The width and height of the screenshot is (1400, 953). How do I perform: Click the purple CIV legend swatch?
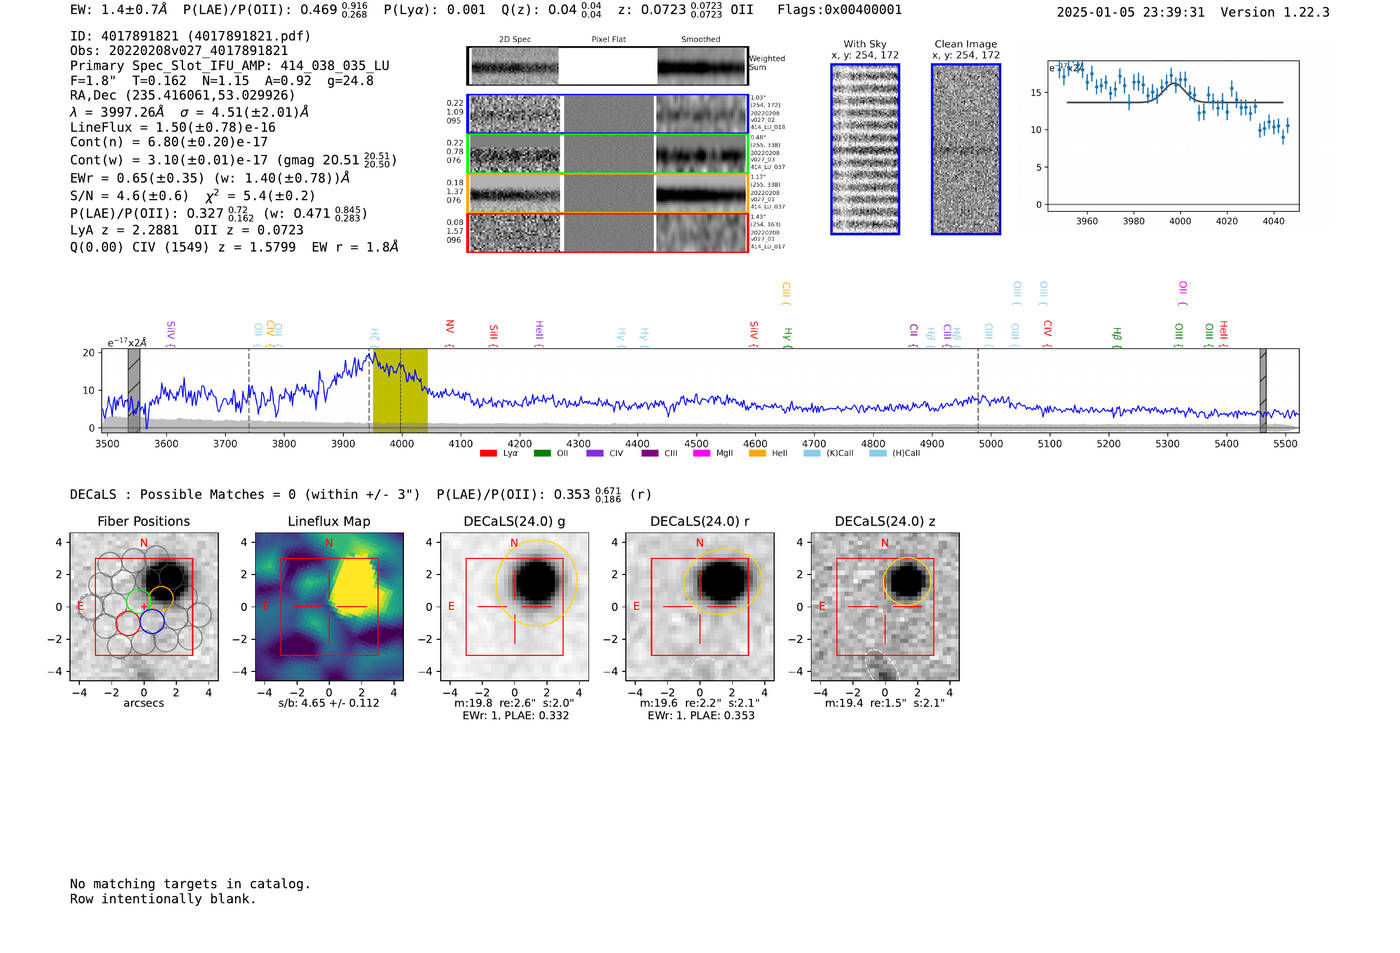[x=595, y=454]
